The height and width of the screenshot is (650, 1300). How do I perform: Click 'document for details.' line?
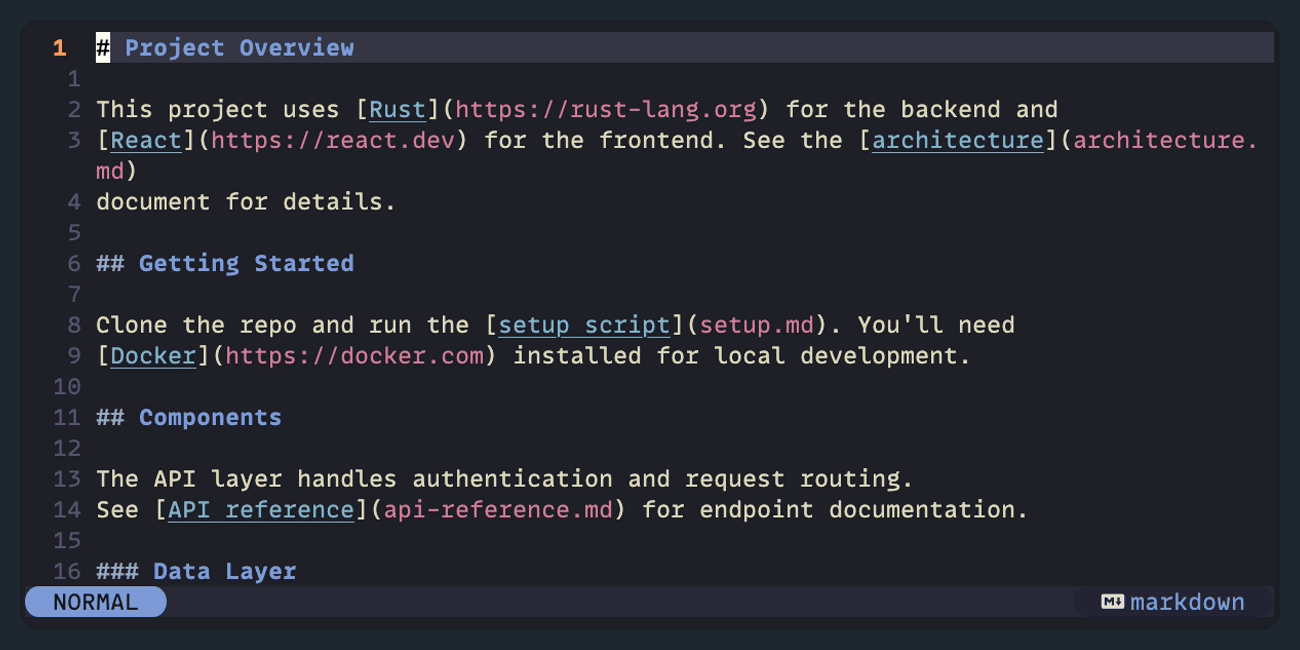pyautogui.click(x=246, y=202)
